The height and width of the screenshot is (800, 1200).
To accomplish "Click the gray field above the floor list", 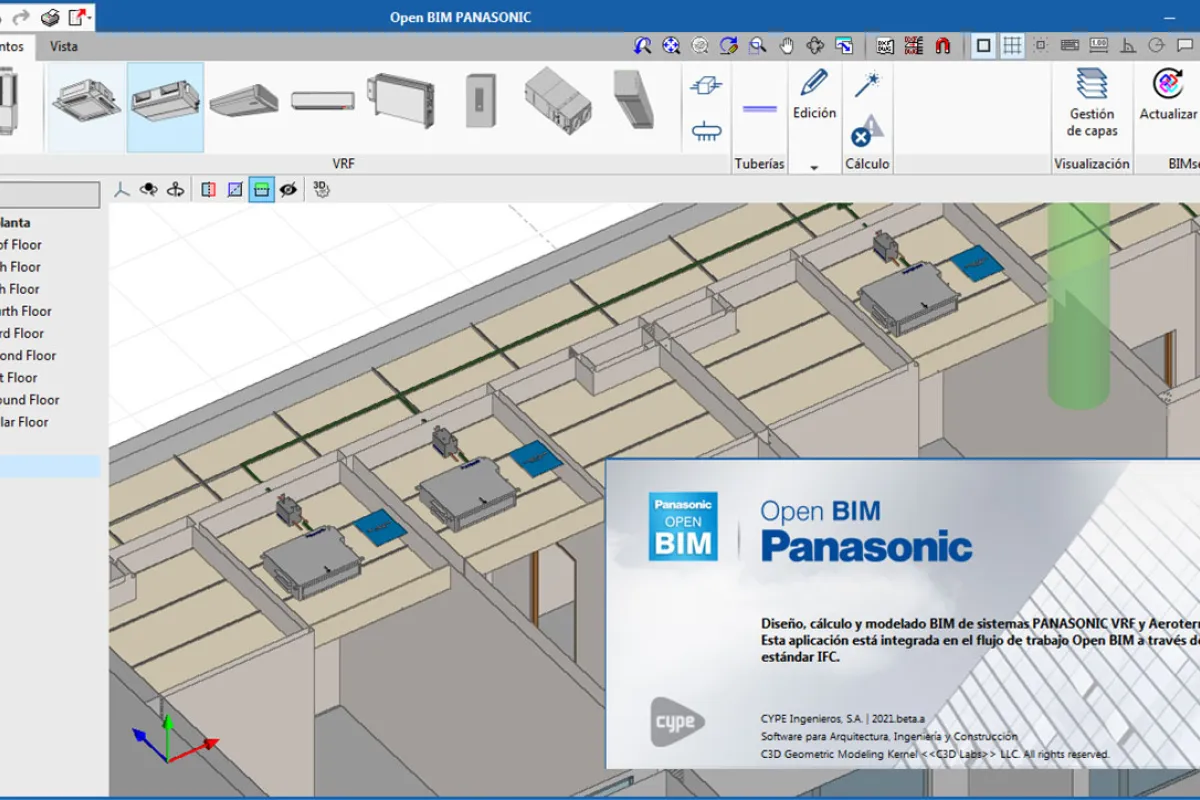I will point(50,194).
